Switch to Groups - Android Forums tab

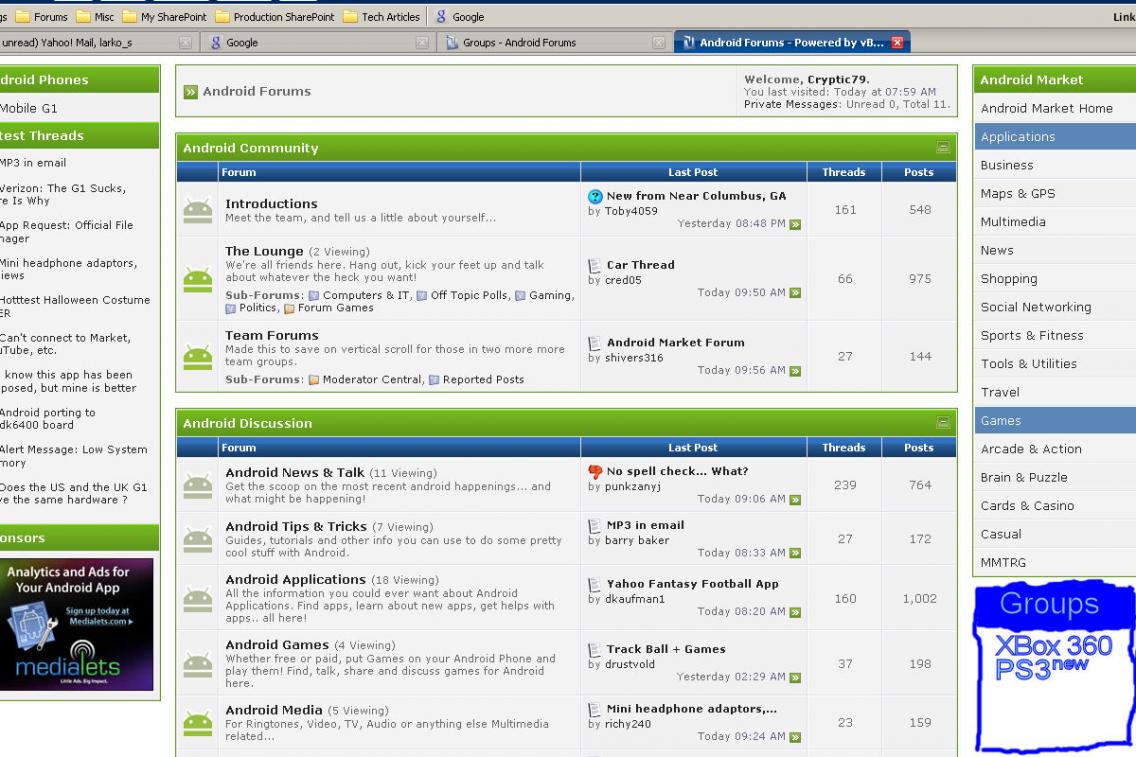pyautogui.click(x=519, y=43)
